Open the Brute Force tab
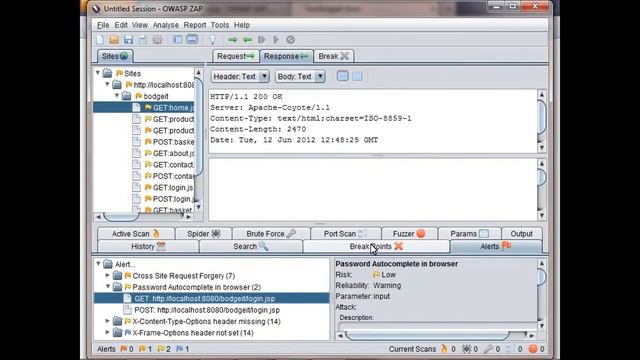Viewport: 640px width, 360px height. (271, 234)
